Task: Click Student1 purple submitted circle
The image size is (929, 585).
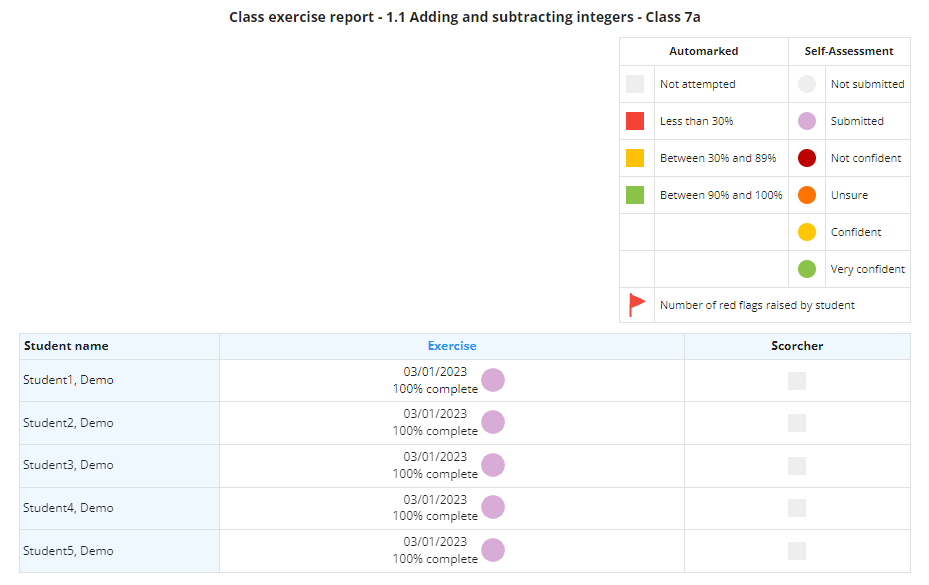Action: coord(493,380)
